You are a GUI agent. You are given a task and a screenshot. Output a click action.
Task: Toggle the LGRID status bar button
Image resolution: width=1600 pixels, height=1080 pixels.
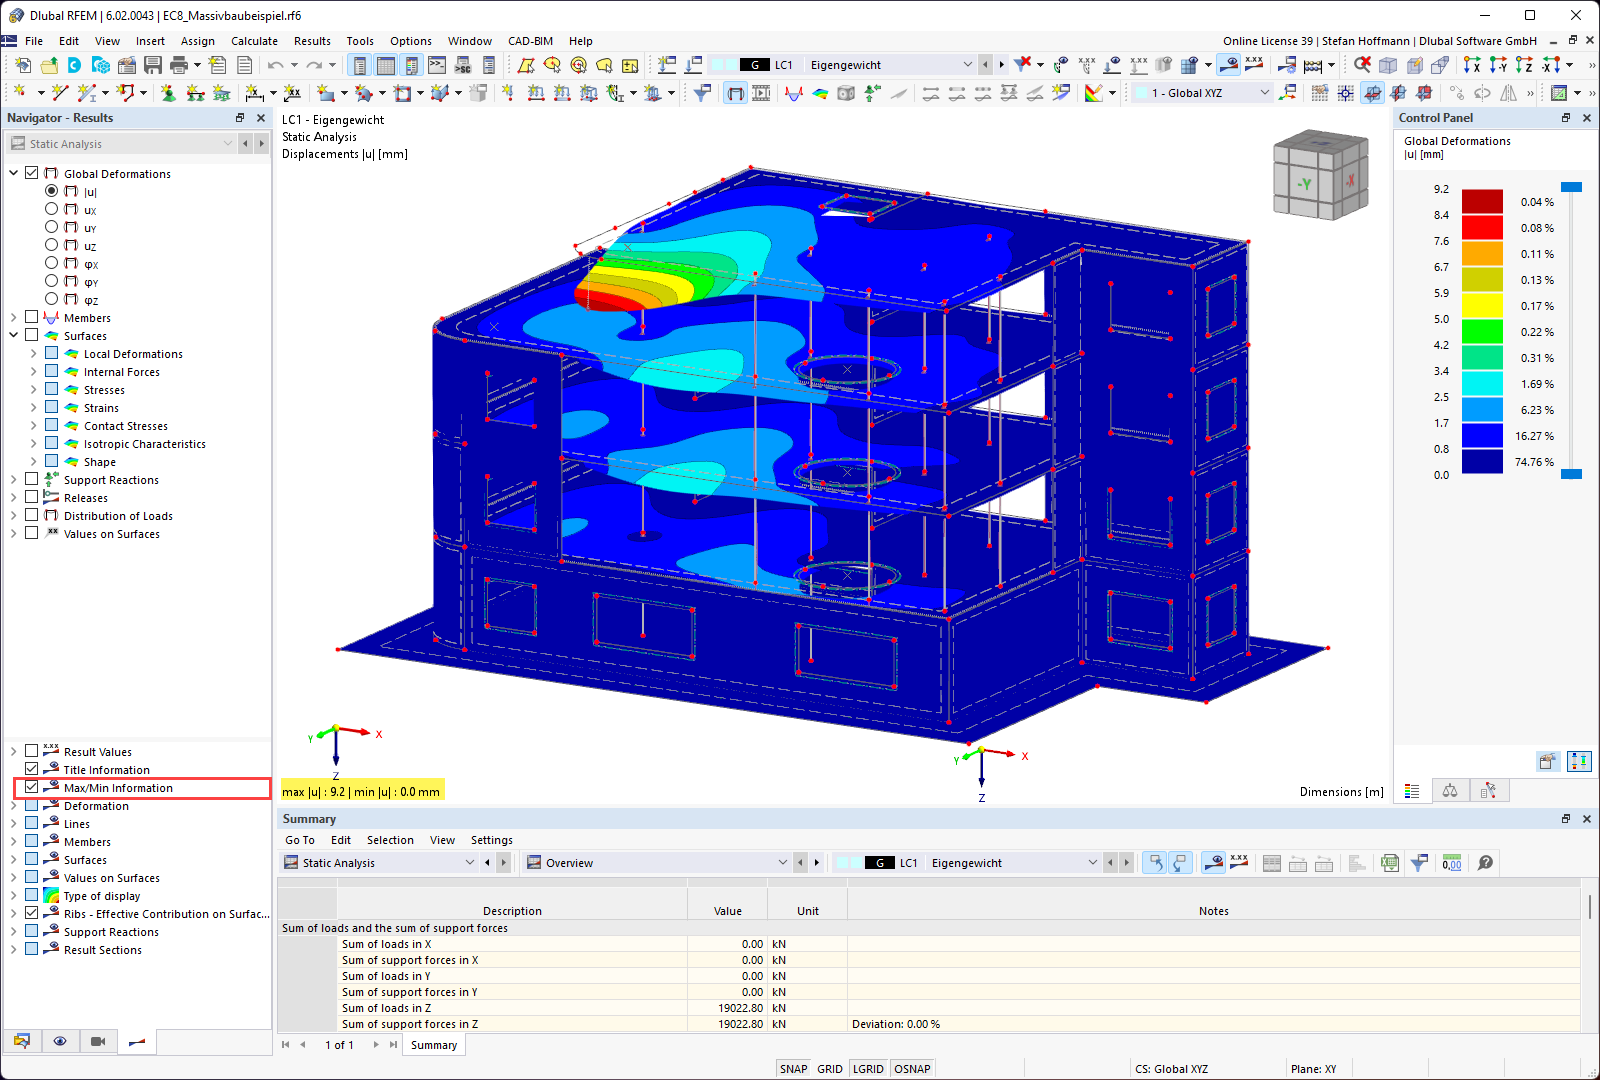tap(868, 1069)
